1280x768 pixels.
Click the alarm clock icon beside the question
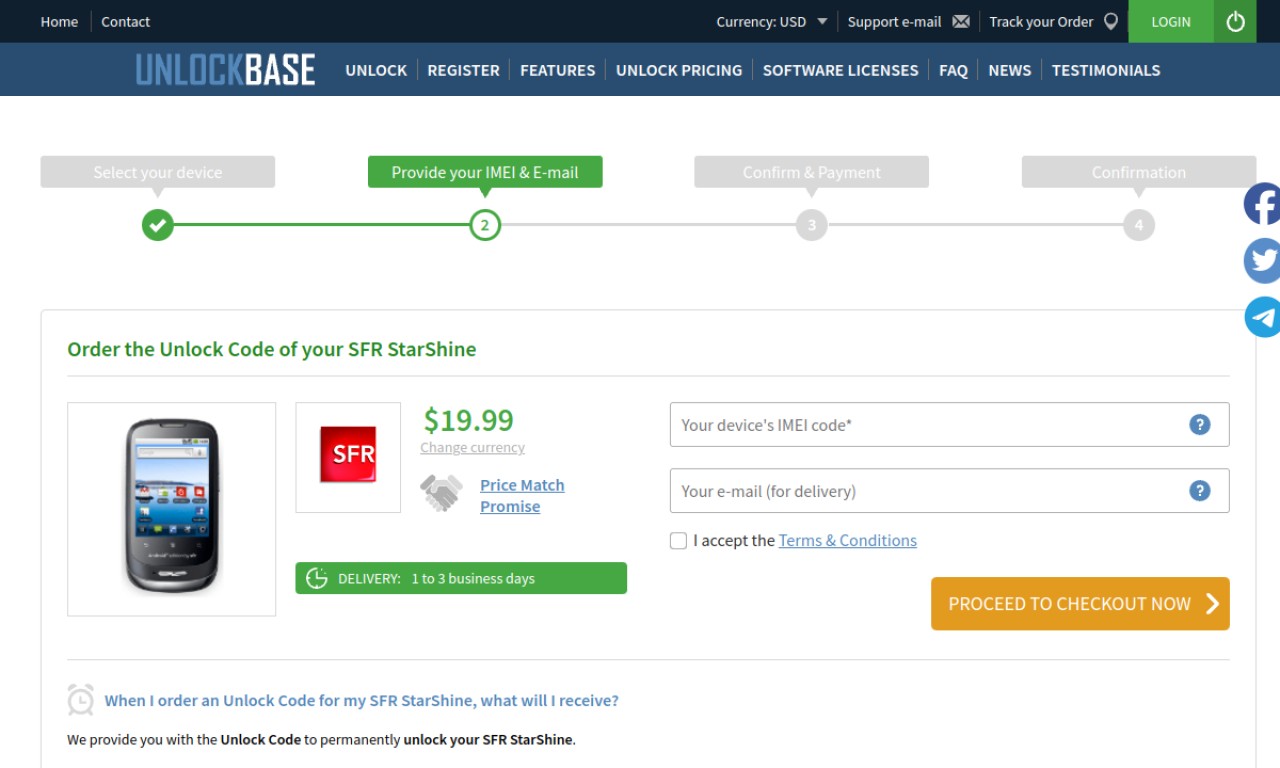click(81, 700)
